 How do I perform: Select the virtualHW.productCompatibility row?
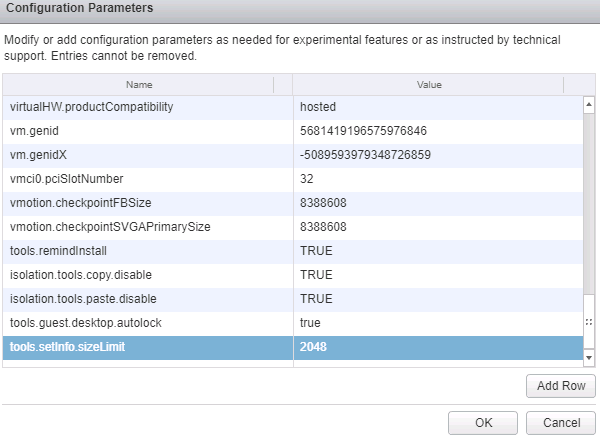91,106
